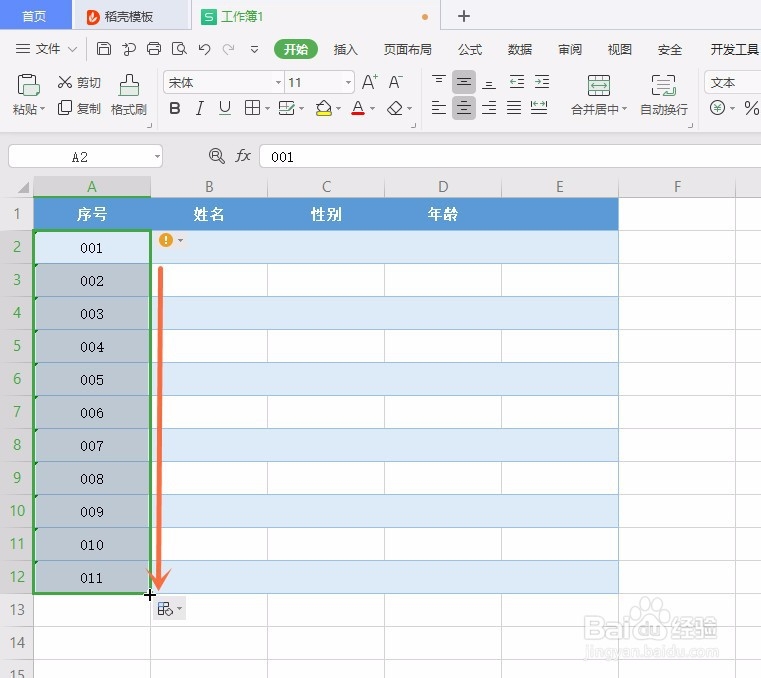Click the cell Borders icon

252,108
